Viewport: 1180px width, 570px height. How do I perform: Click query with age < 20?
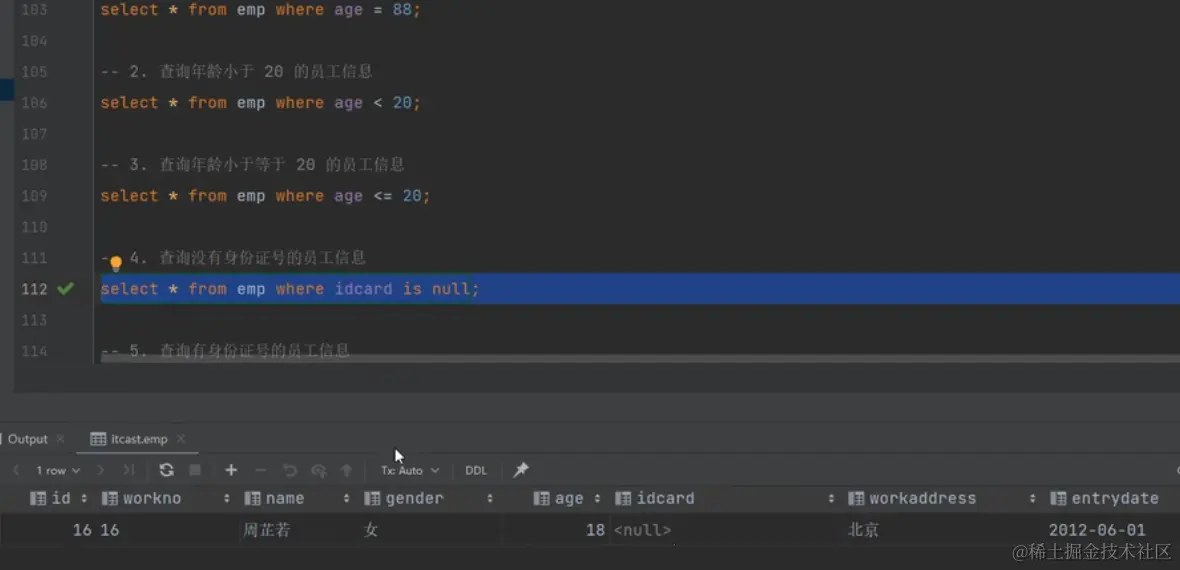(x=260, y=102)
